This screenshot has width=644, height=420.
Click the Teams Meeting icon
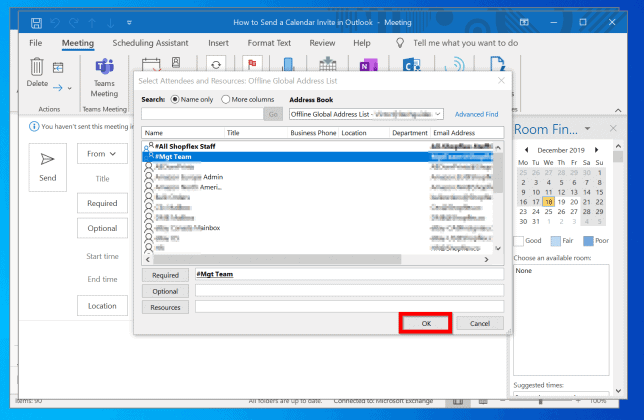pos(104,66)
